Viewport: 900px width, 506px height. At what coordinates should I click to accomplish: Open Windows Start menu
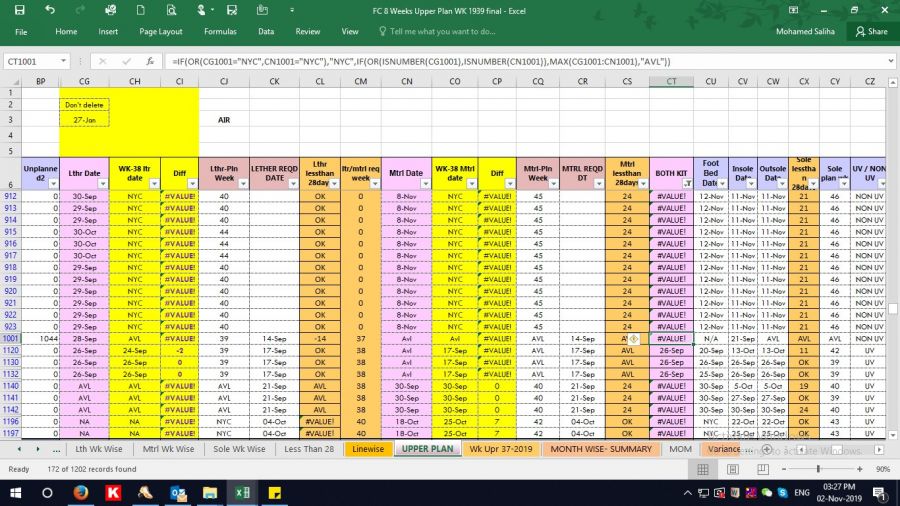tap(15, 493)
